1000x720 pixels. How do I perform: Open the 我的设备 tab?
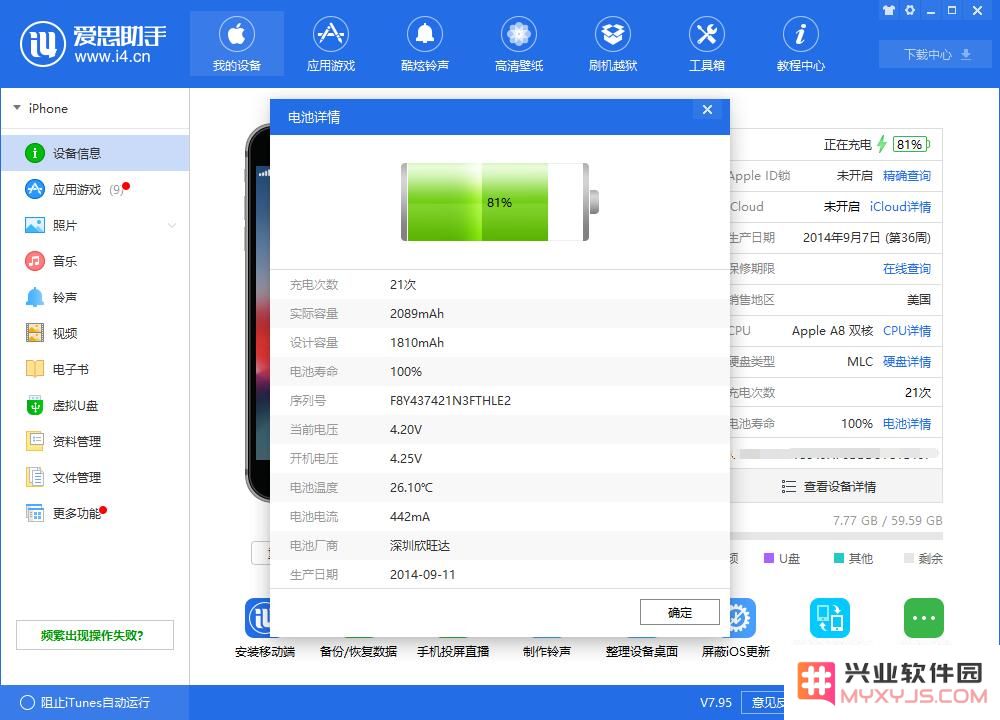coord(237,43)
